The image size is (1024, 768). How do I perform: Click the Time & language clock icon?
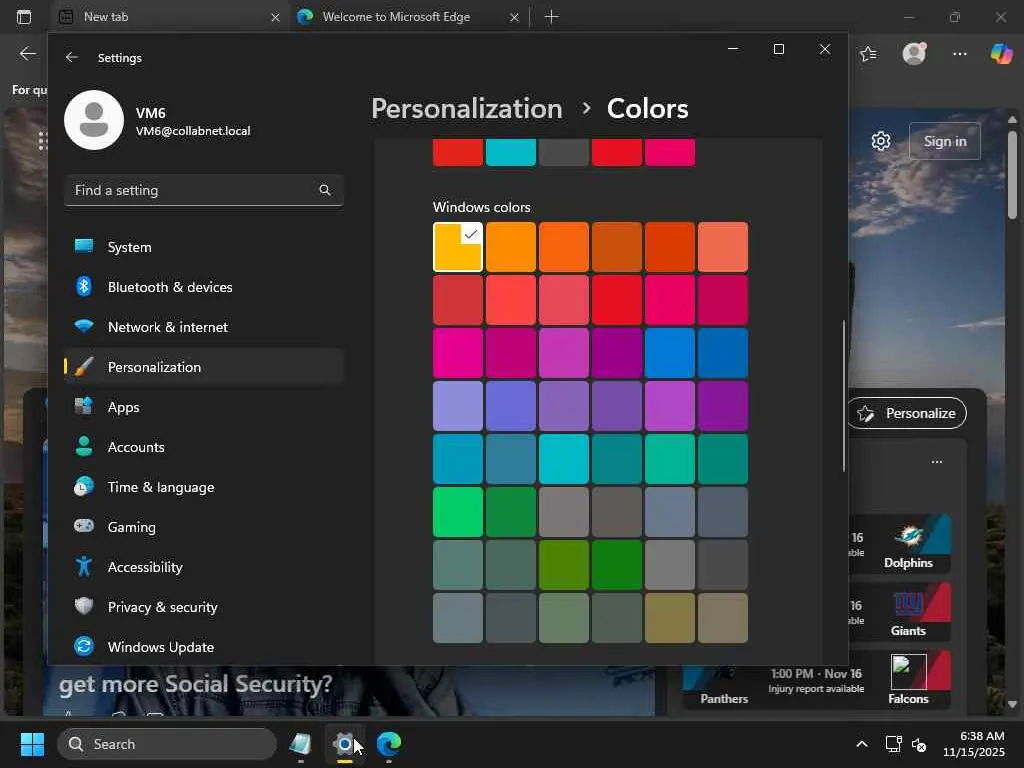[84, 487]
